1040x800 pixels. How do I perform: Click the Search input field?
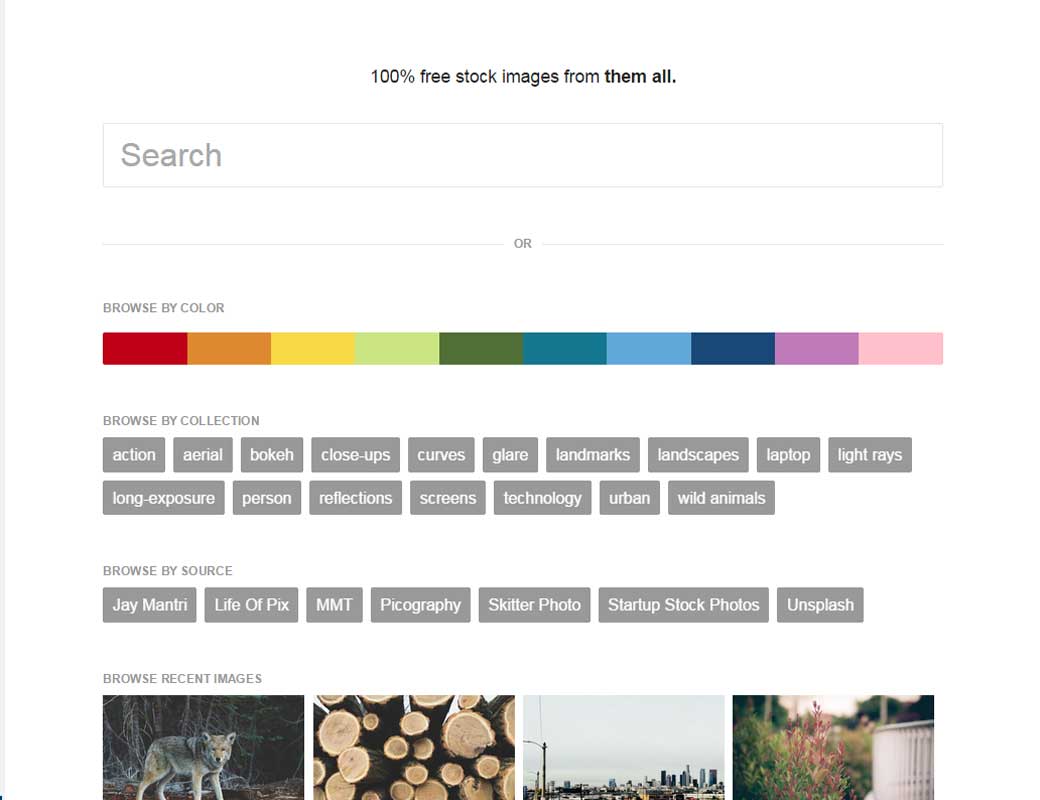pos(522,155)
